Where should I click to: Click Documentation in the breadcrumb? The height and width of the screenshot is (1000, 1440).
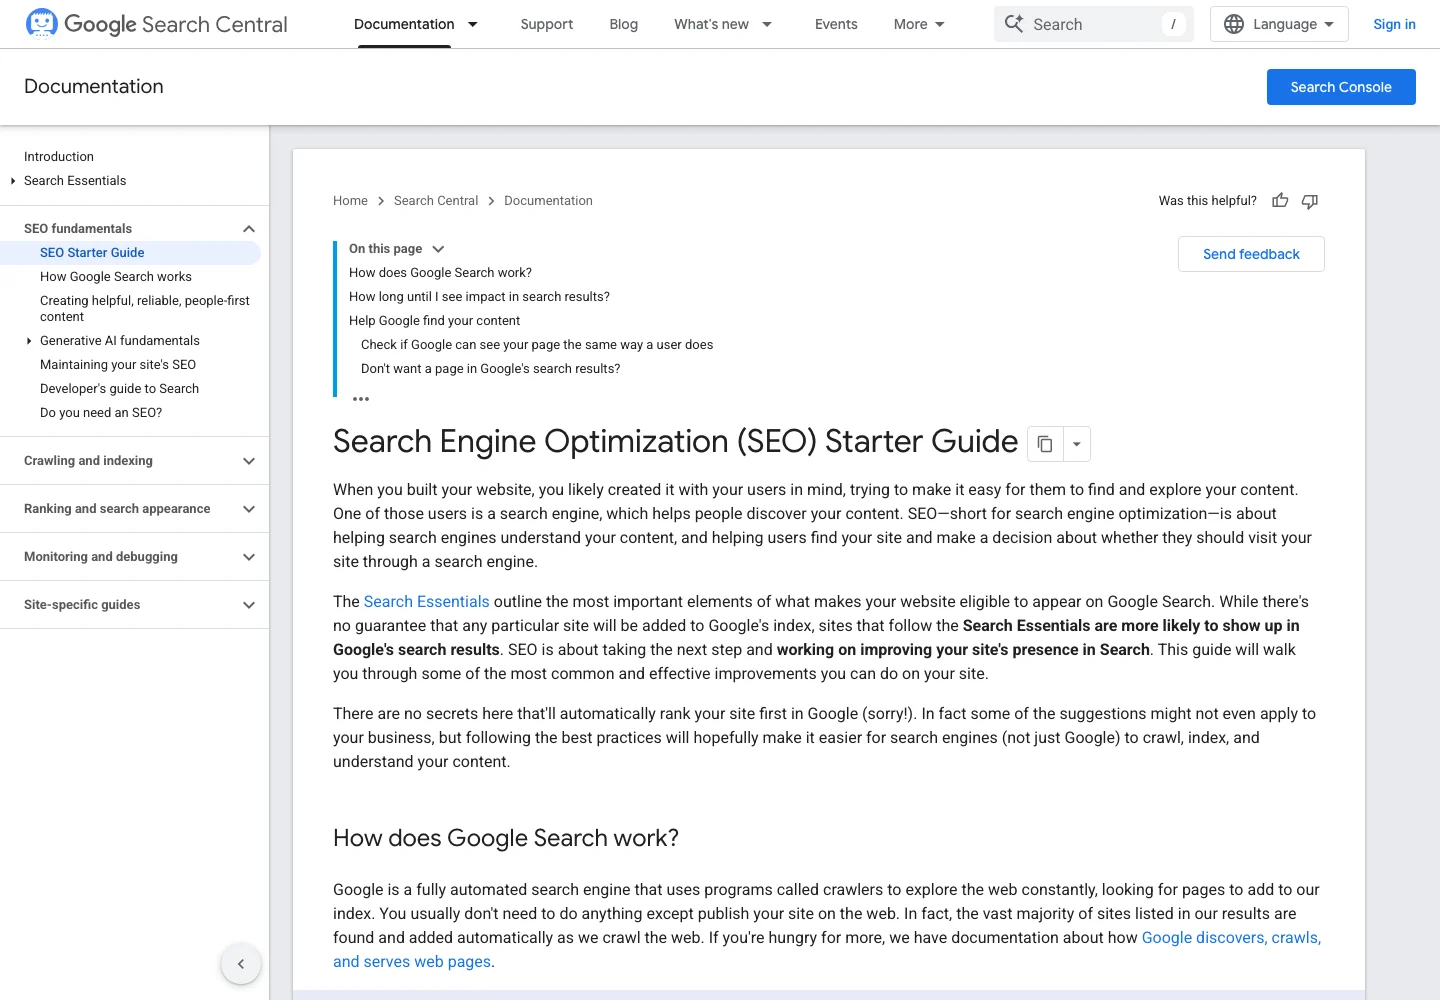[548, 201]
